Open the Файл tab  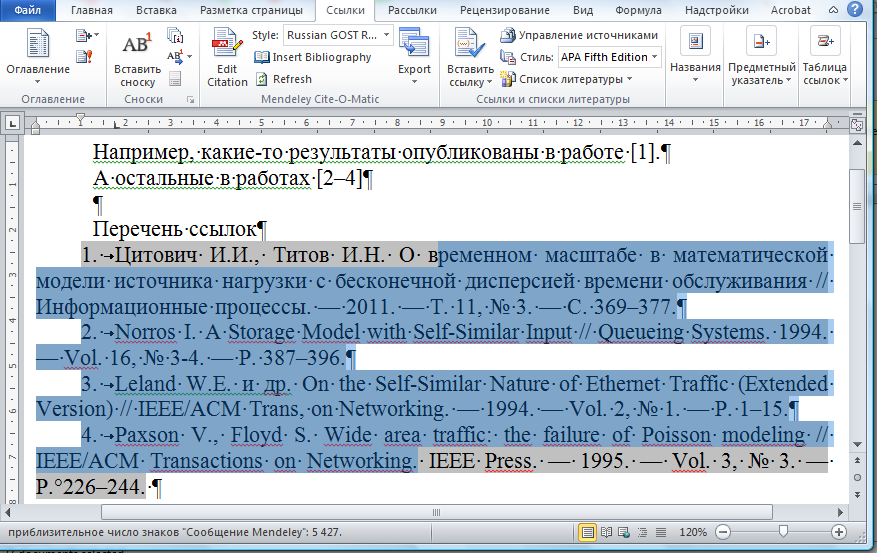(27, 10)
